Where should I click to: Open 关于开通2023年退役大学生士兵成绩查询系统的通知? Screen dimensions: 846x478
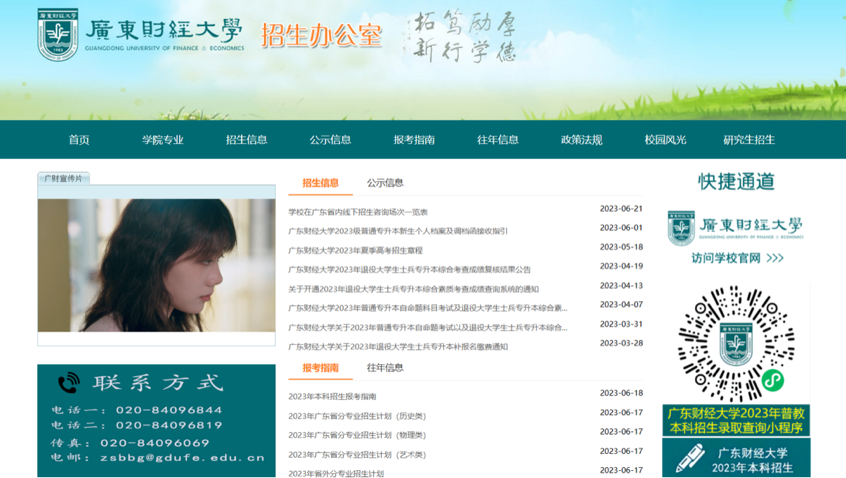[413, 289]
